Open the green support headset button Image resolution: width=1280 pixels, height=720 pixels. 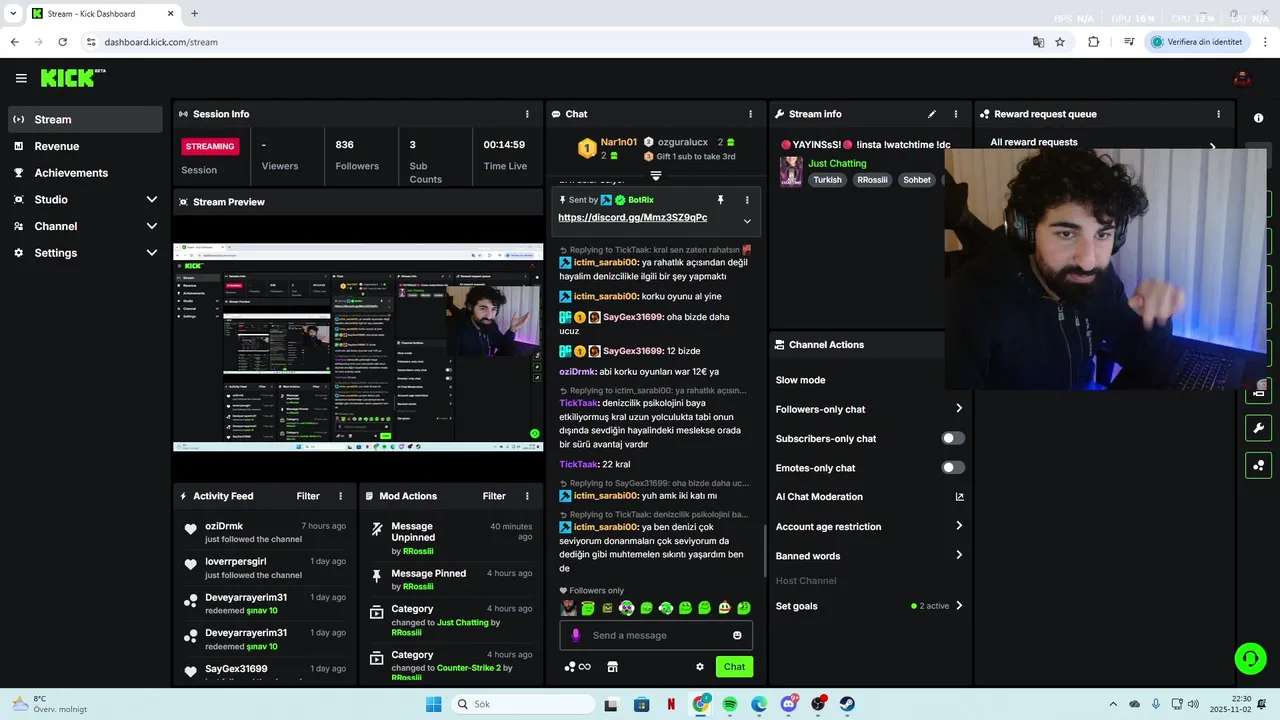pos(1250,658)
